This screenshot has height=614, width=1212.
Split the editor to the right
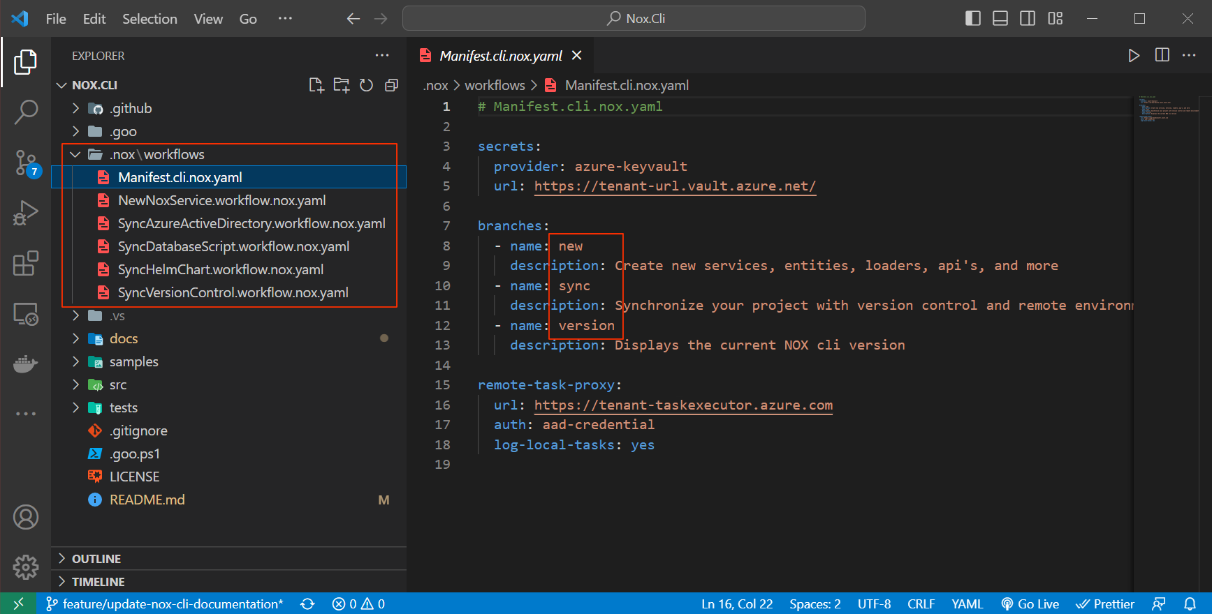1162,56
